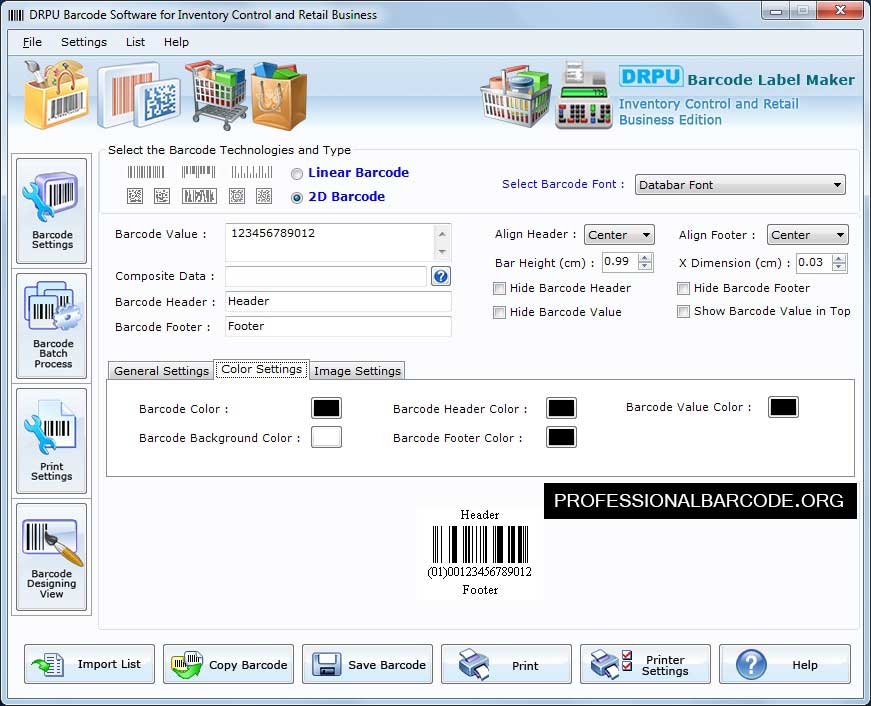
Task: Click the last 2D barcode sample icon
Action: tap(264, 196)
